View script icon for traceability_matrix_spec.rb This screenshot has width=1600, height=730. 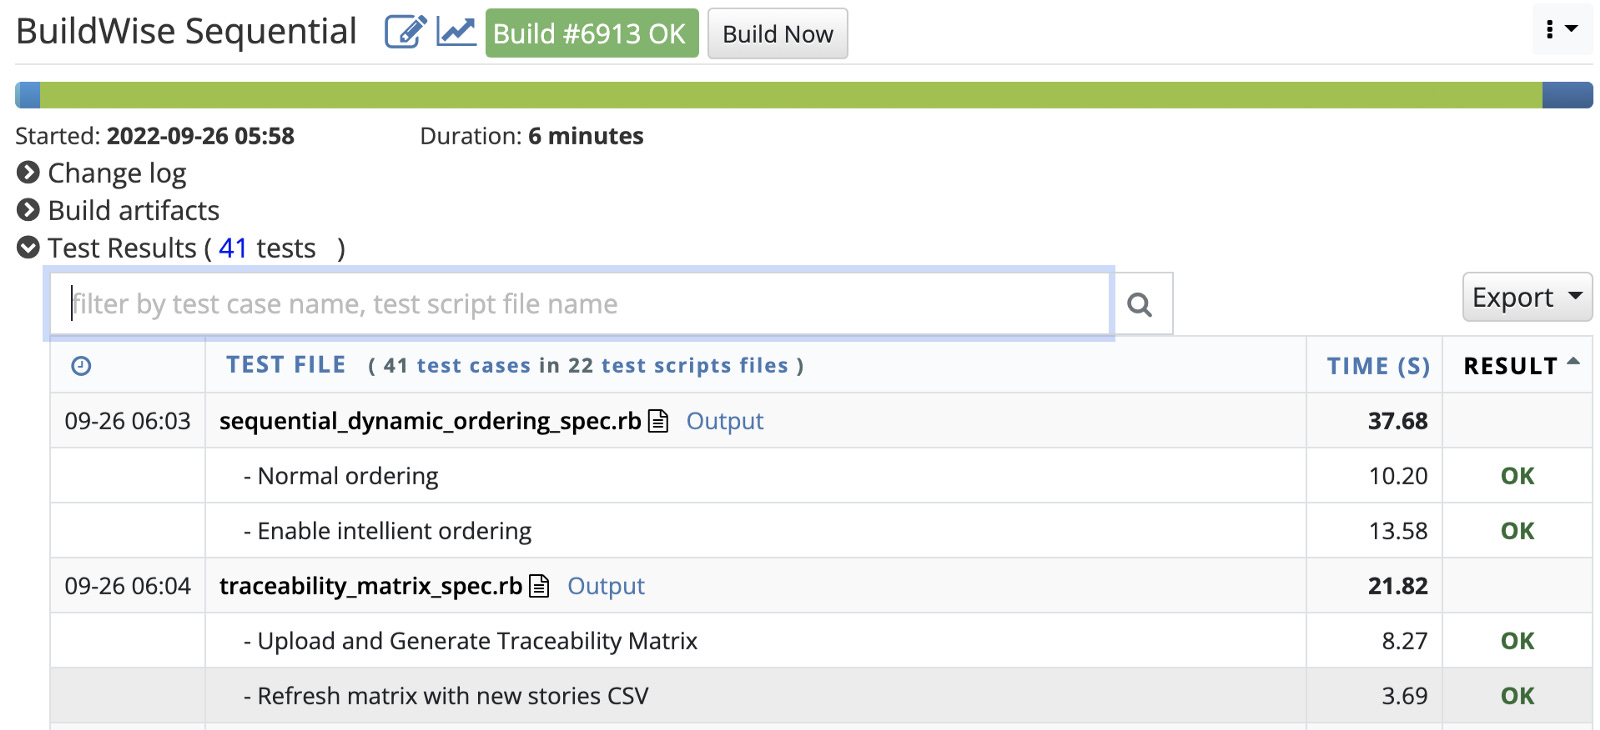539,586
